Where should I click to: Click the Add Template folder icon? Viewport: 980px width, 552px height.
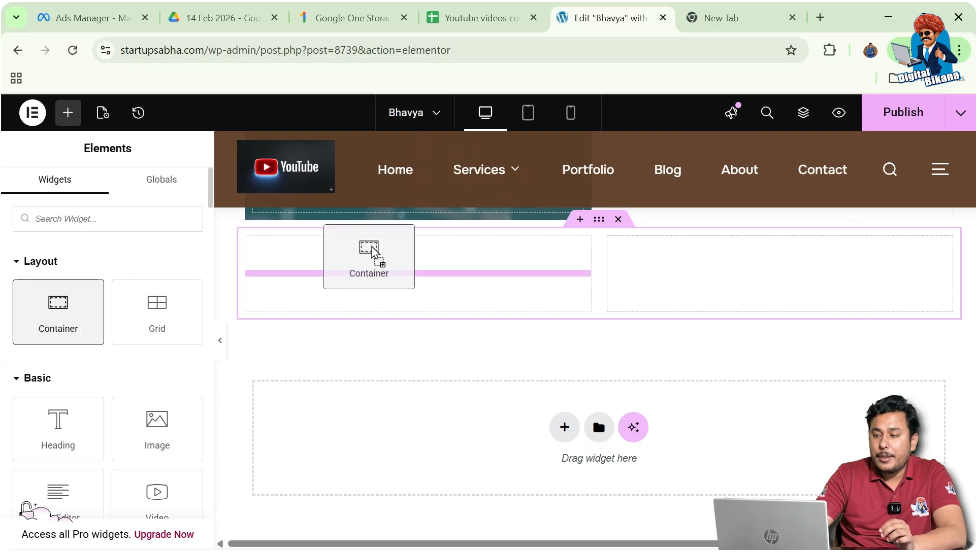(x=598, y=428)
